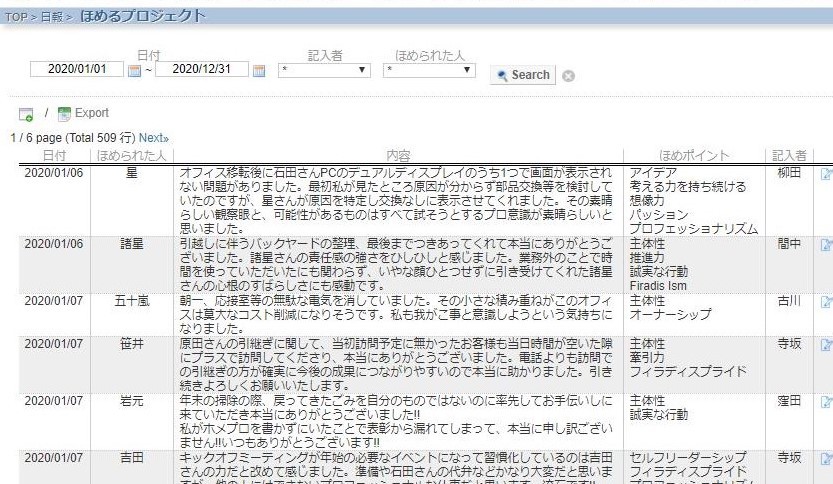This screenshot has height=484, width=833.
Task: Click the start date field 2020/01/01
Action: [x=77, y=69]
